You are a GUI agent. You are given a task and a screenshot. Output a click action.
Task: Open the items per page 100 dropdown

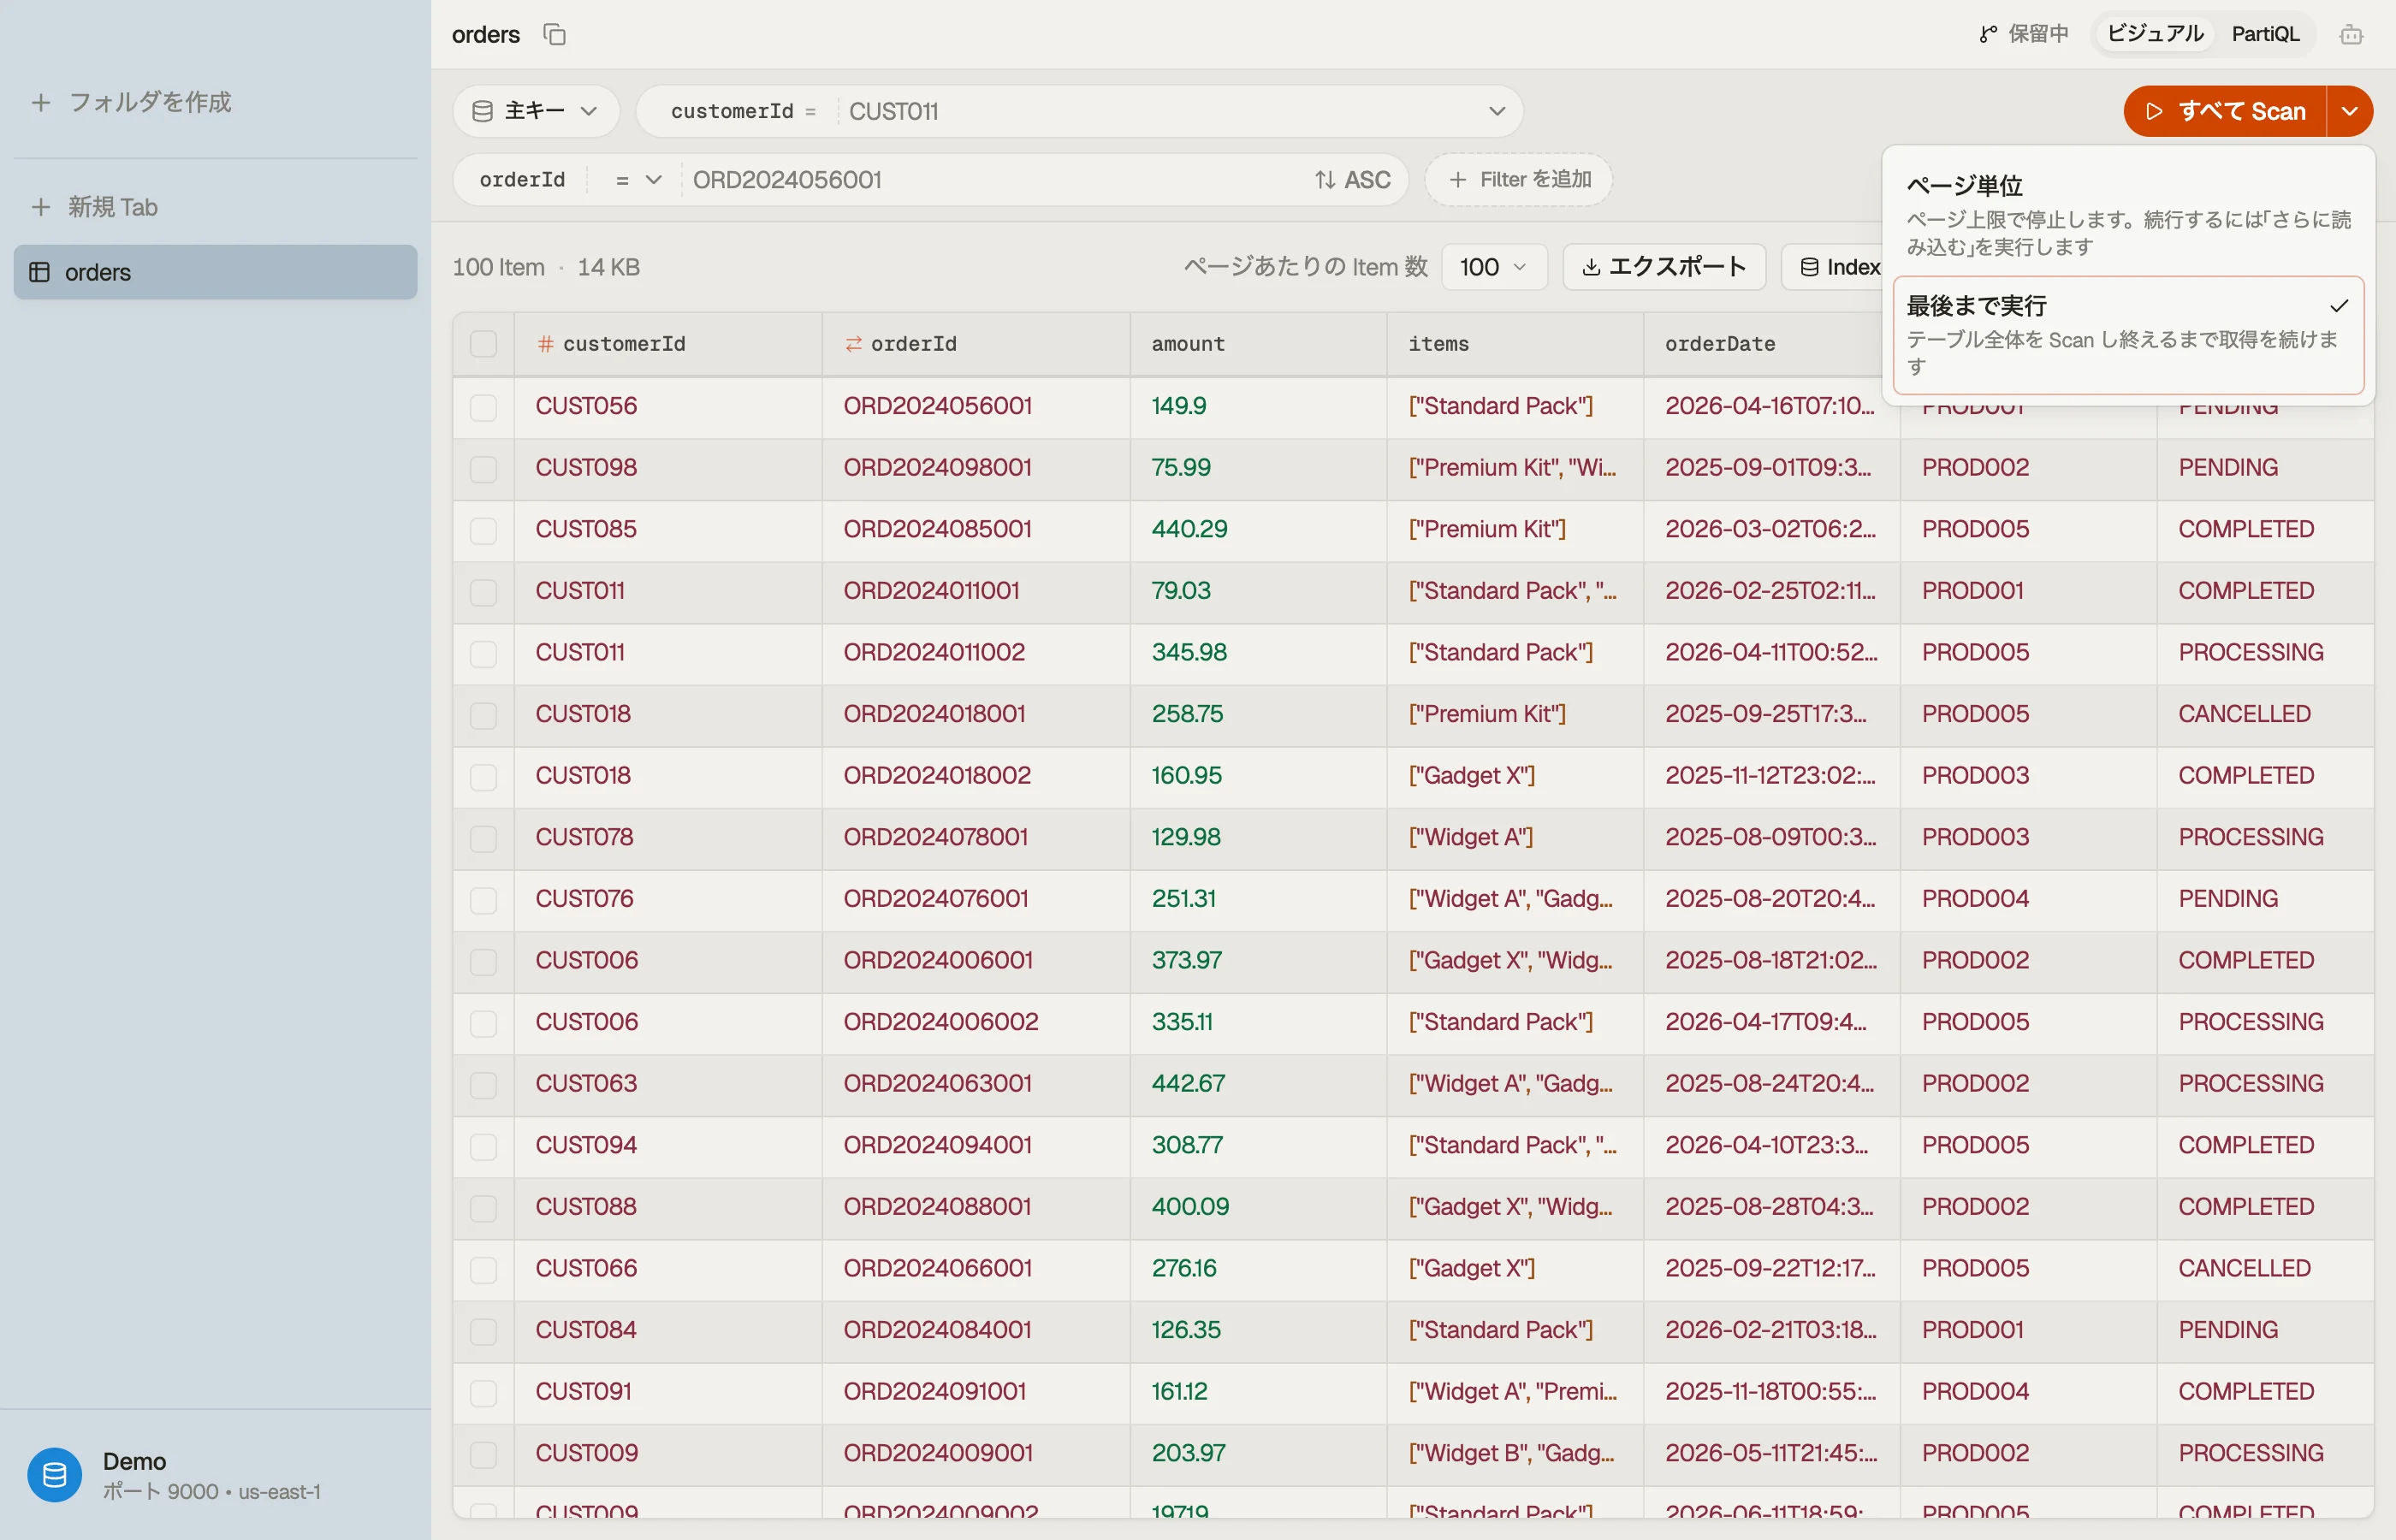pos(1494,267)
